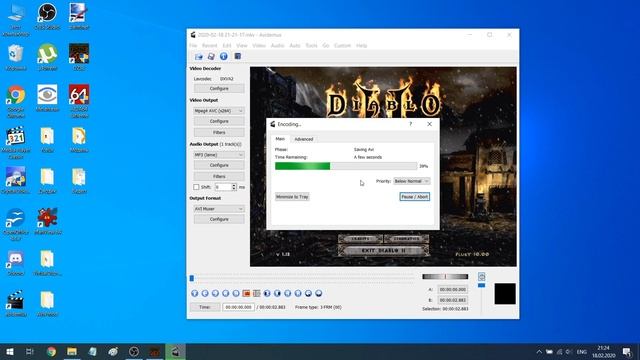Open the Audio menu
640x360 pixels.
277,46
